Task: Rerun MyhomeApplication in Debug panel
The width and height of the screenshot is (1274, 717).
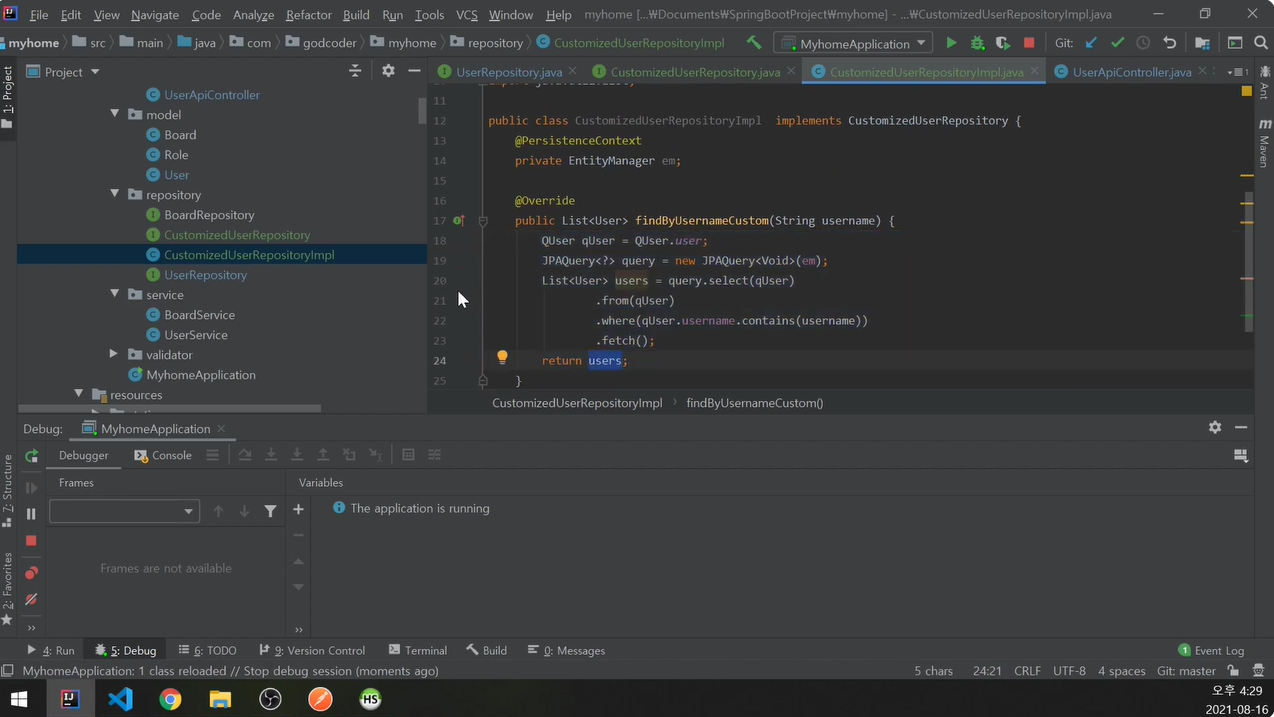Action: (31, 456)
